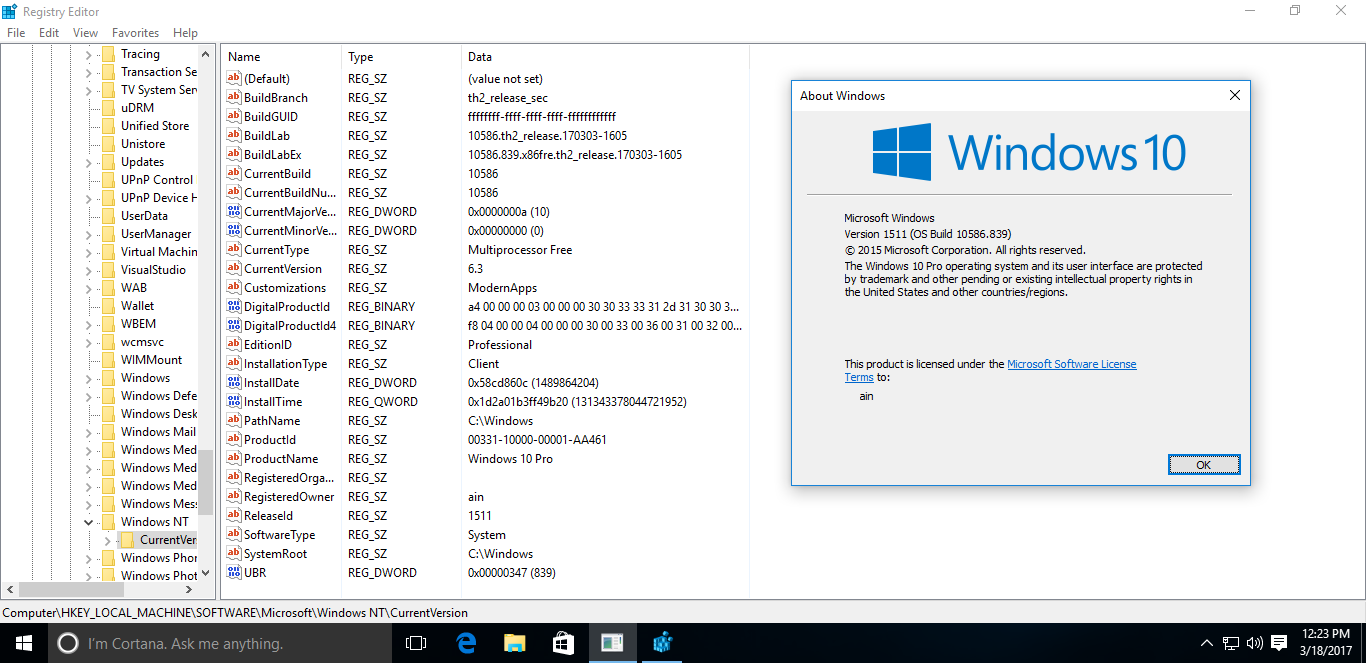Viewport: 1366px width, 663px height.
Task: Open Task View from the taskbar
Action: [416, 643]
